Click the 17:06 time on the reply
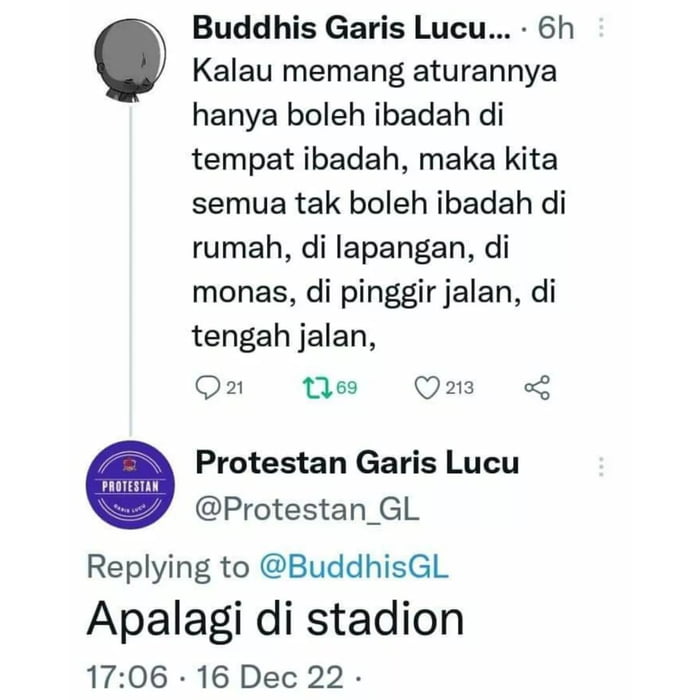This screenshot has width=700, height=700. (127, 675)
